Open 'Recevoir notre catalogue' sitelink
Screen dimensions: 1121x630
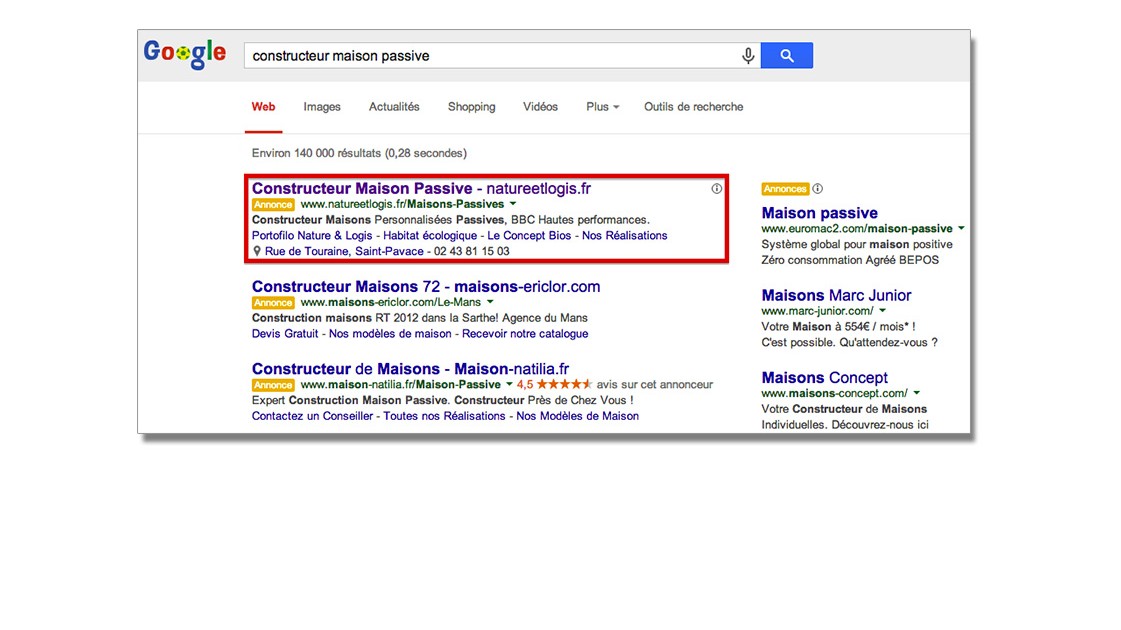pyautogui.click(x=525, y=333)
